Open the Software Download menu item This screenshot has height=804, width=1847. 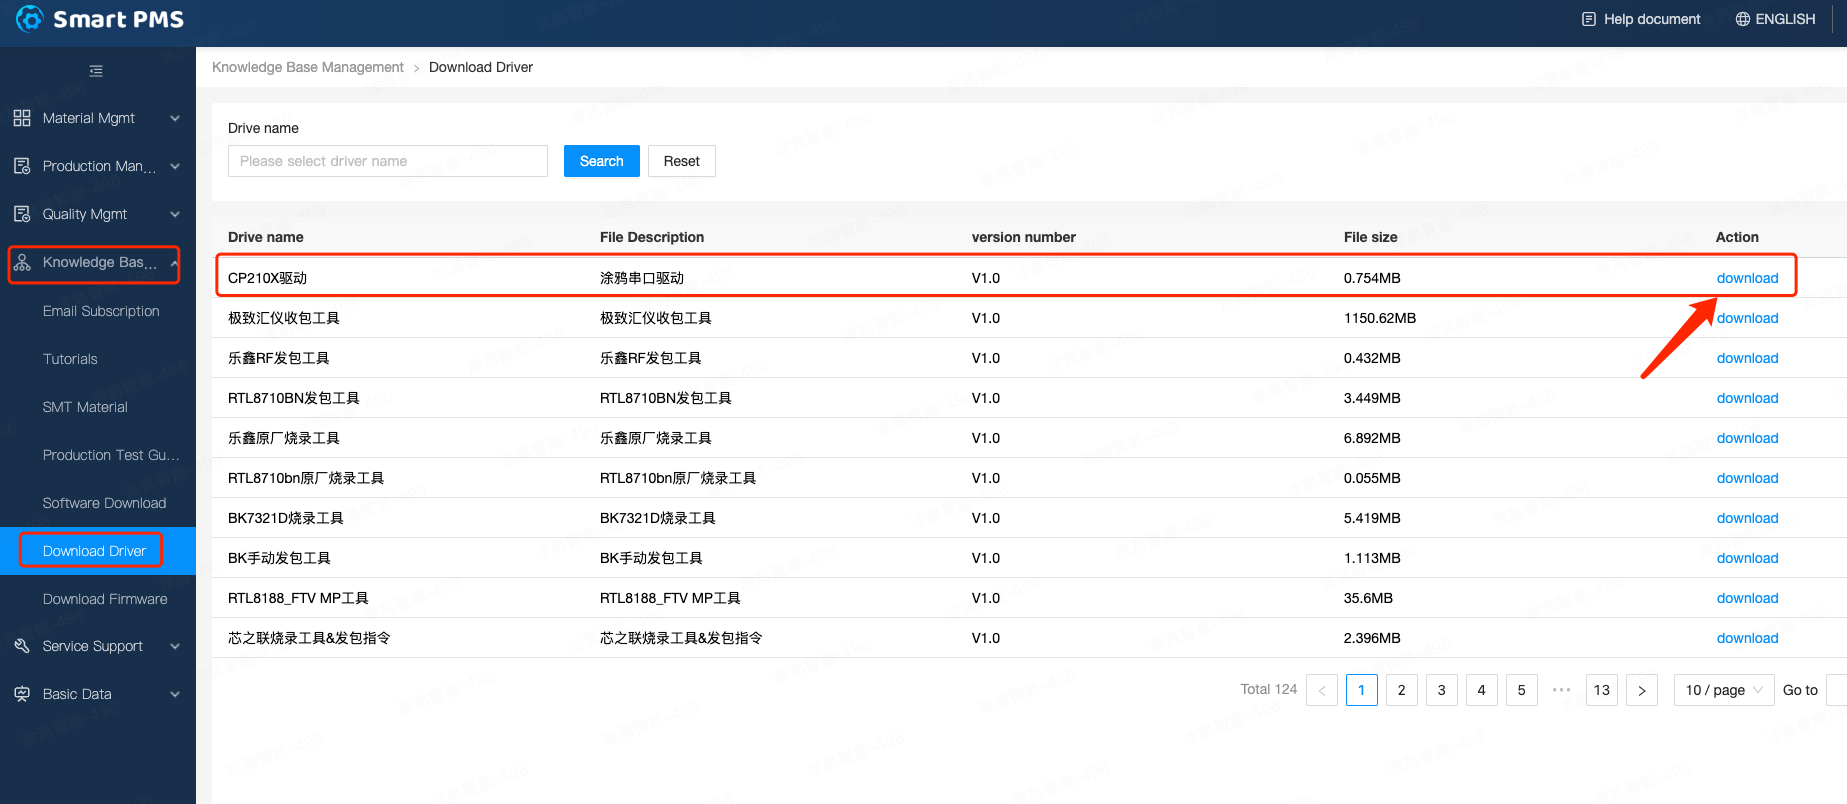click(x=104, y=503)
